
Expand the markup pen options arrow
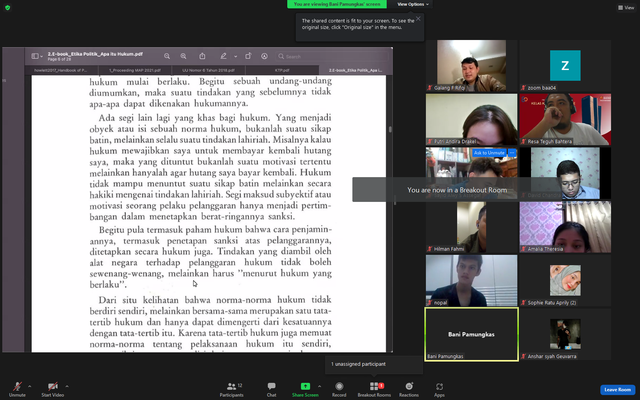236,57
